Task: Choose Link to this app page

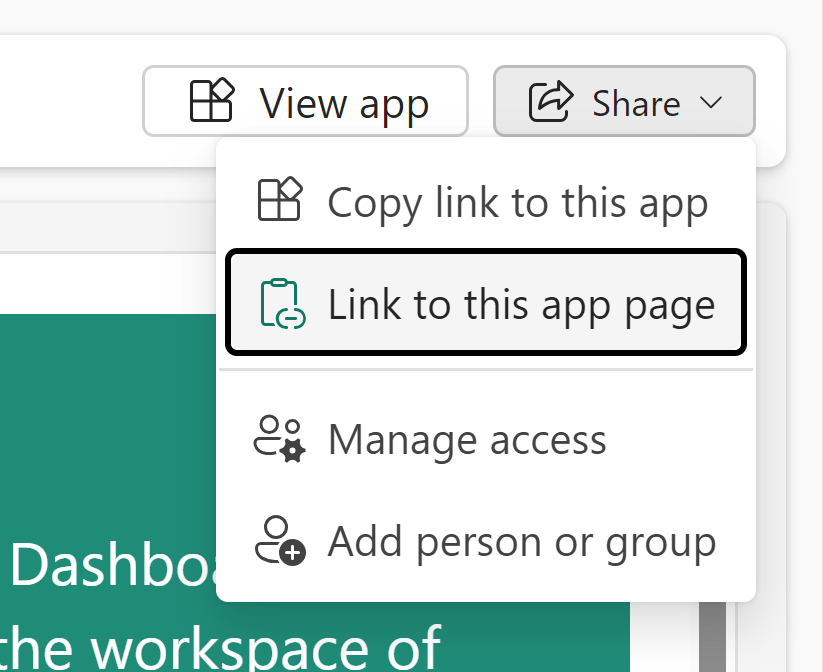Action: [x=520, y=304]
